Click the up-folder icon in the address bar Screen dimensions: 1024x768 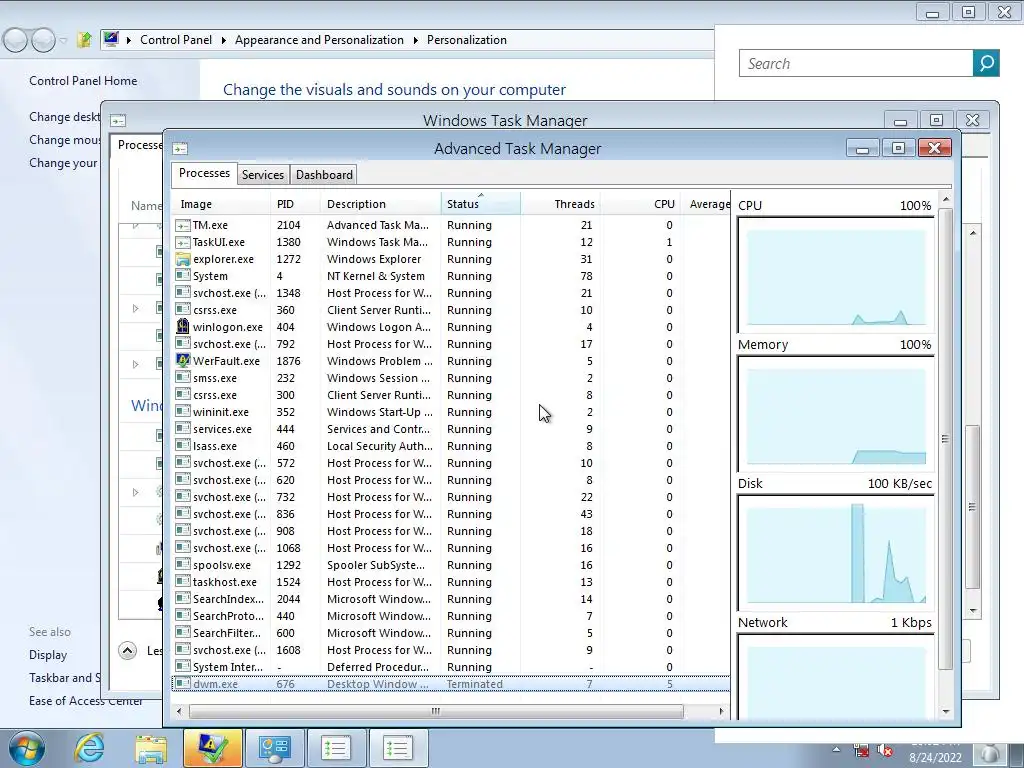click(84, 40)
